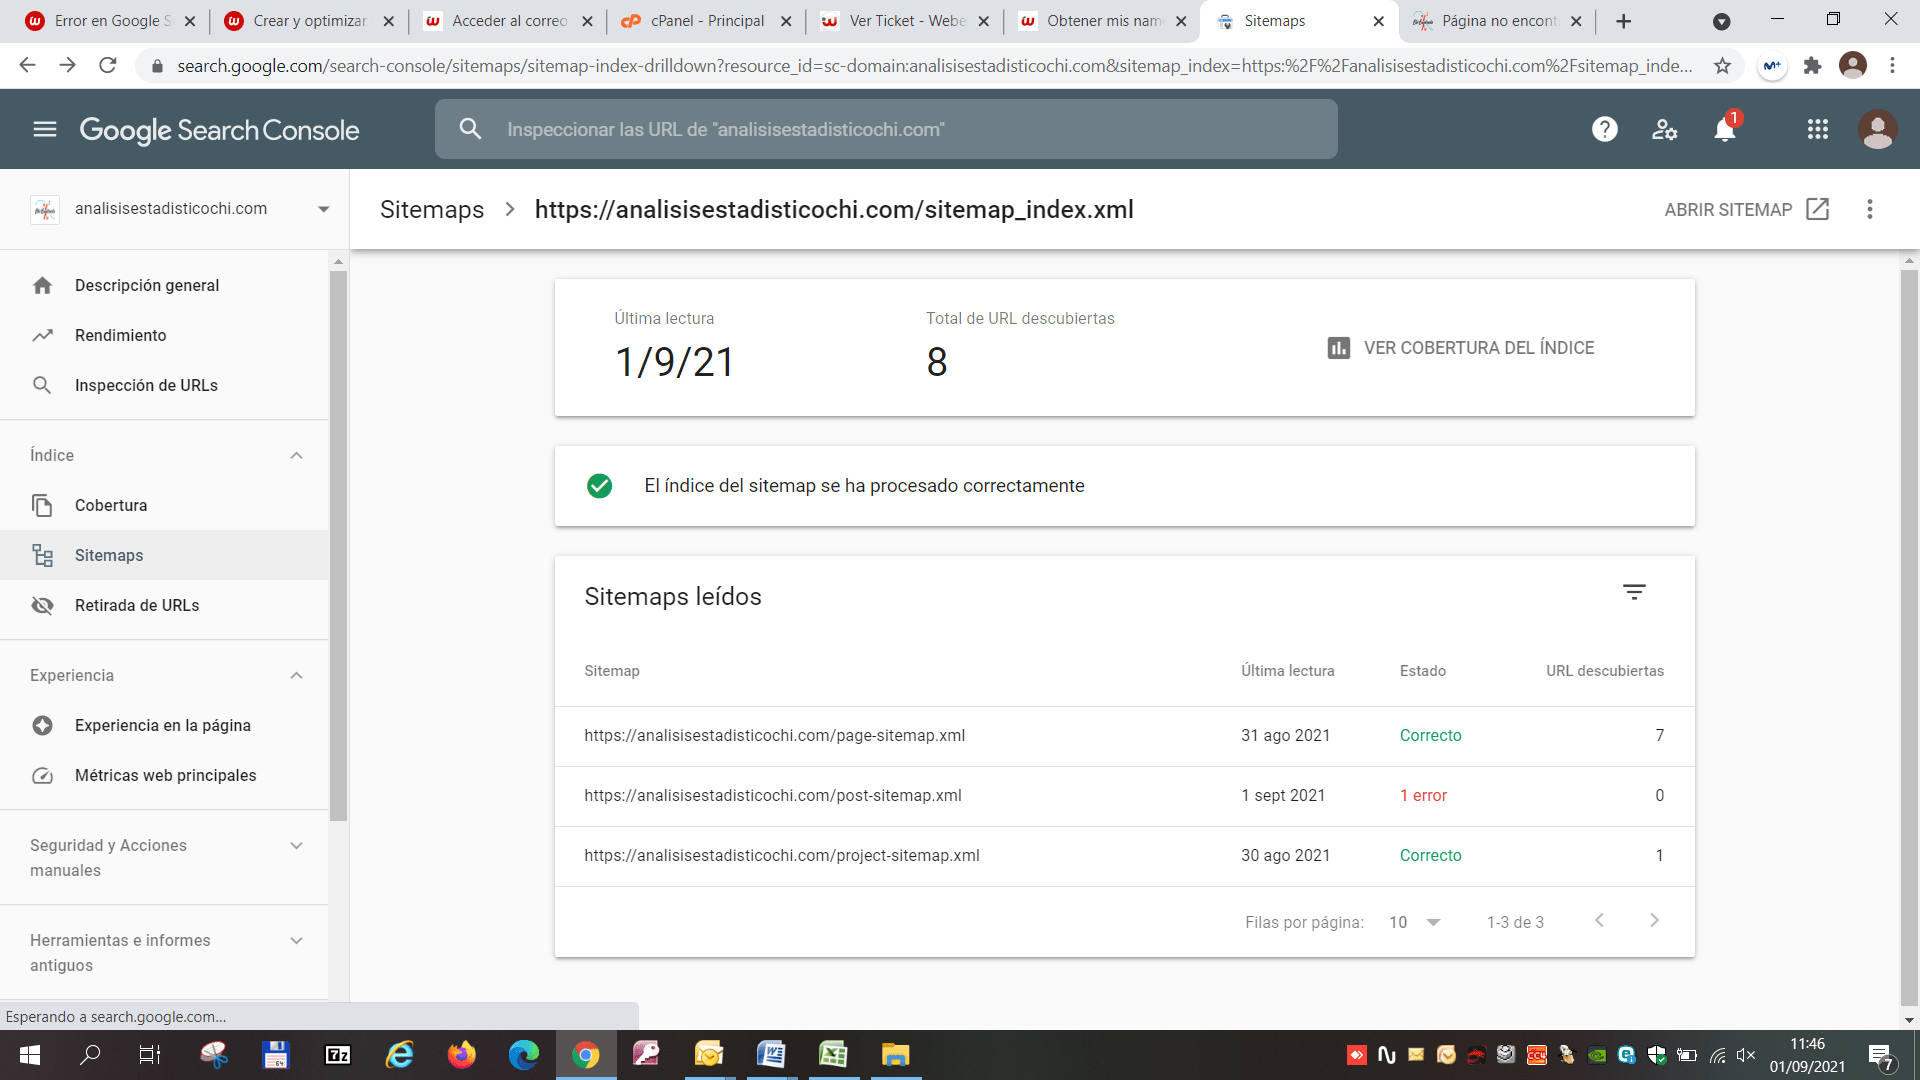Click the search magnifier icon in URL inspector
This screenshot has height=1080, width=1920.
pyautogui.click(x=470, y=129)
